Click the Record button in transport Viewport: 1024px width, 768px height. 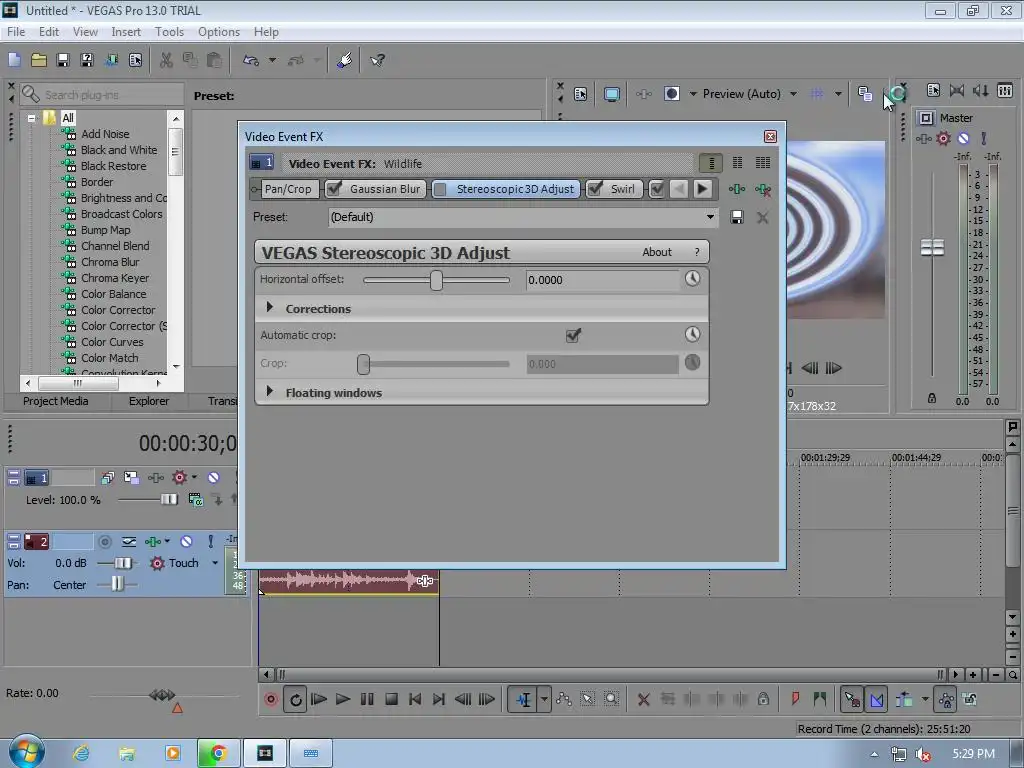coord(270,699)
